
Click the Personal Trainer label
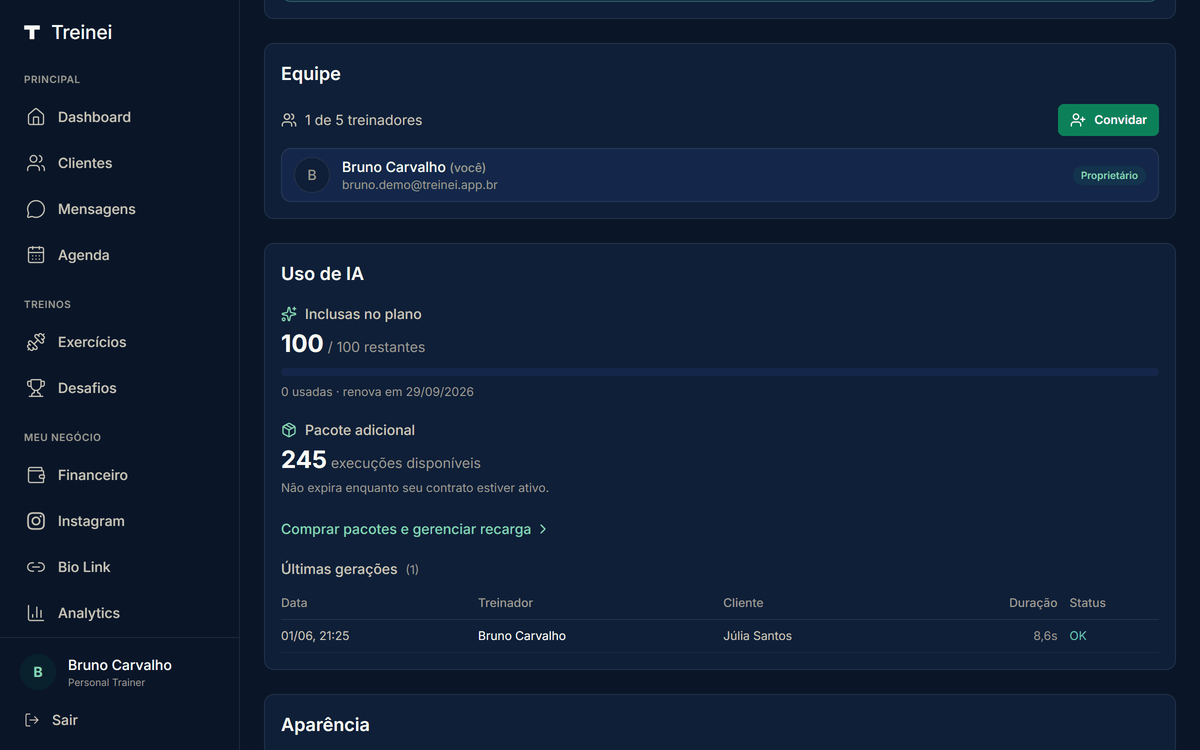[107, 683]
